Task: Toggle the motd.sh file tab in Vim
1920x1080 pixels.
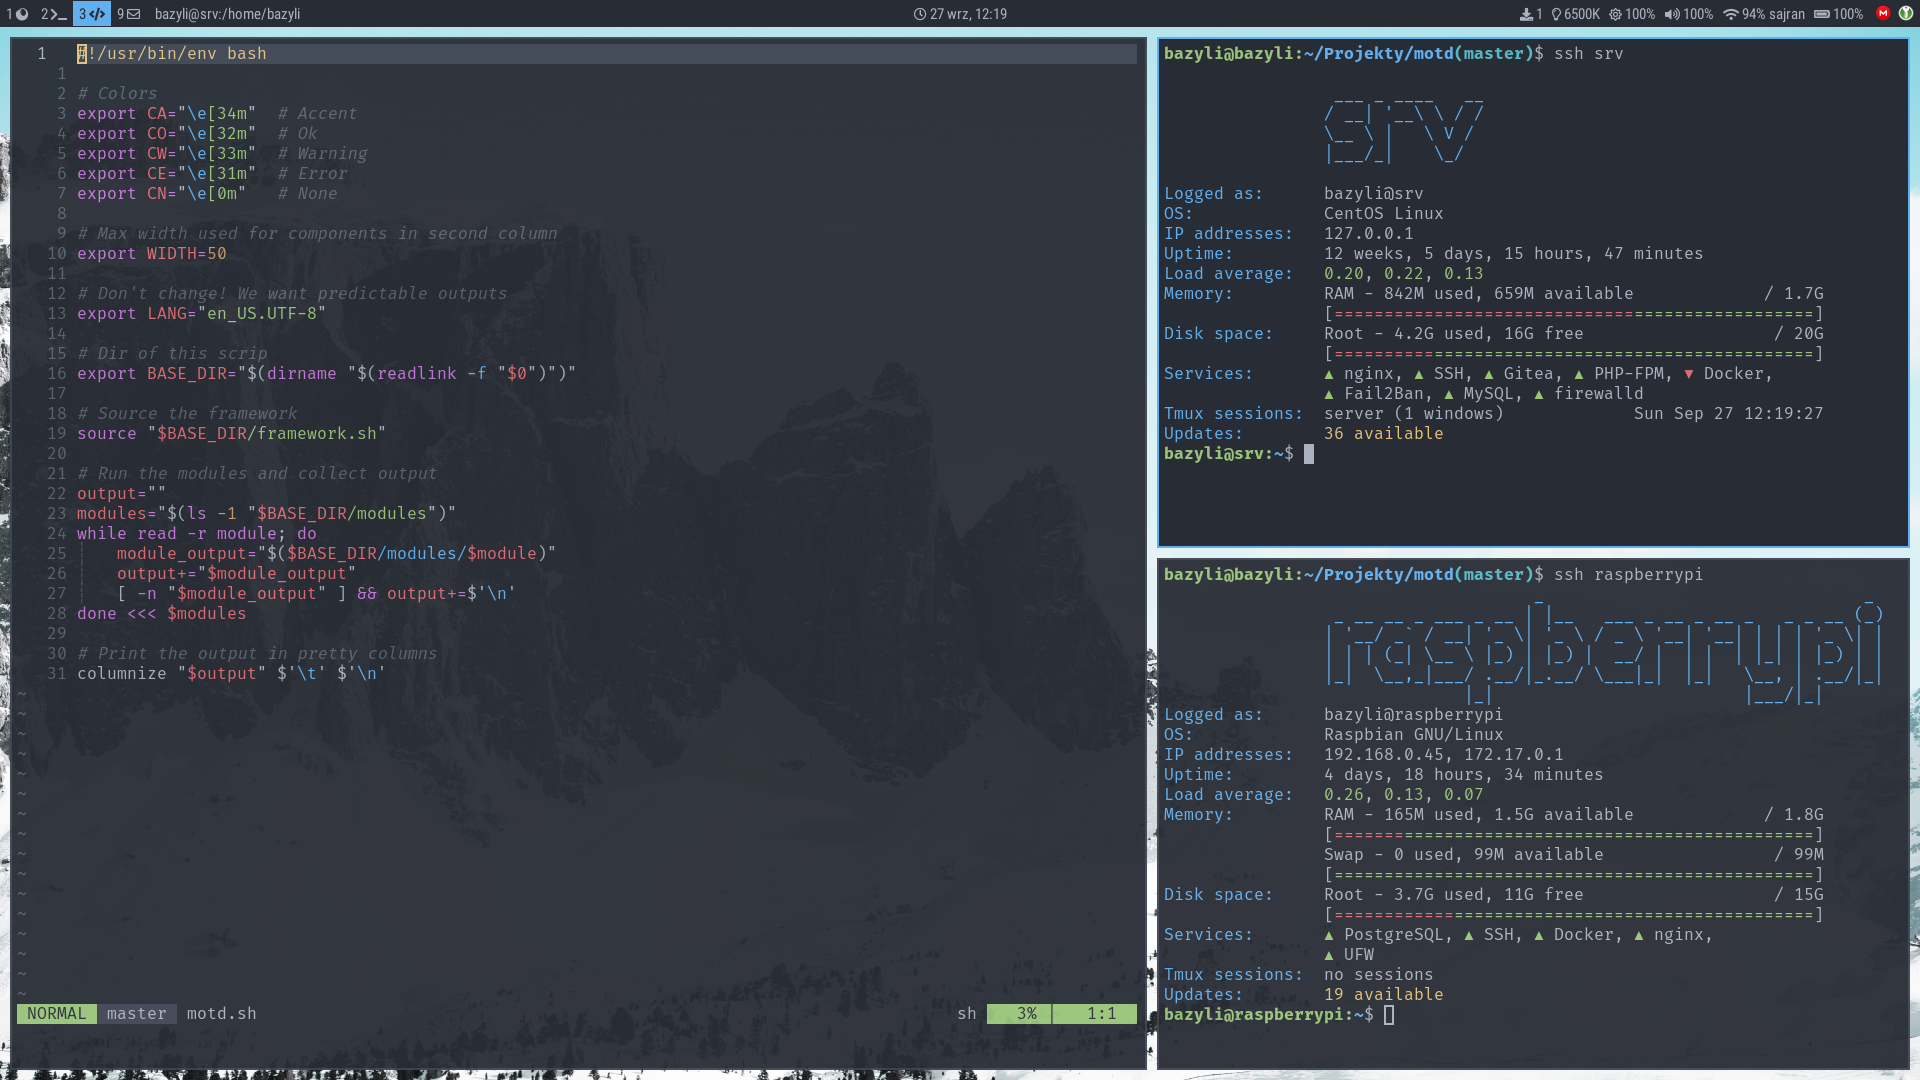Action: point(218,1013)
